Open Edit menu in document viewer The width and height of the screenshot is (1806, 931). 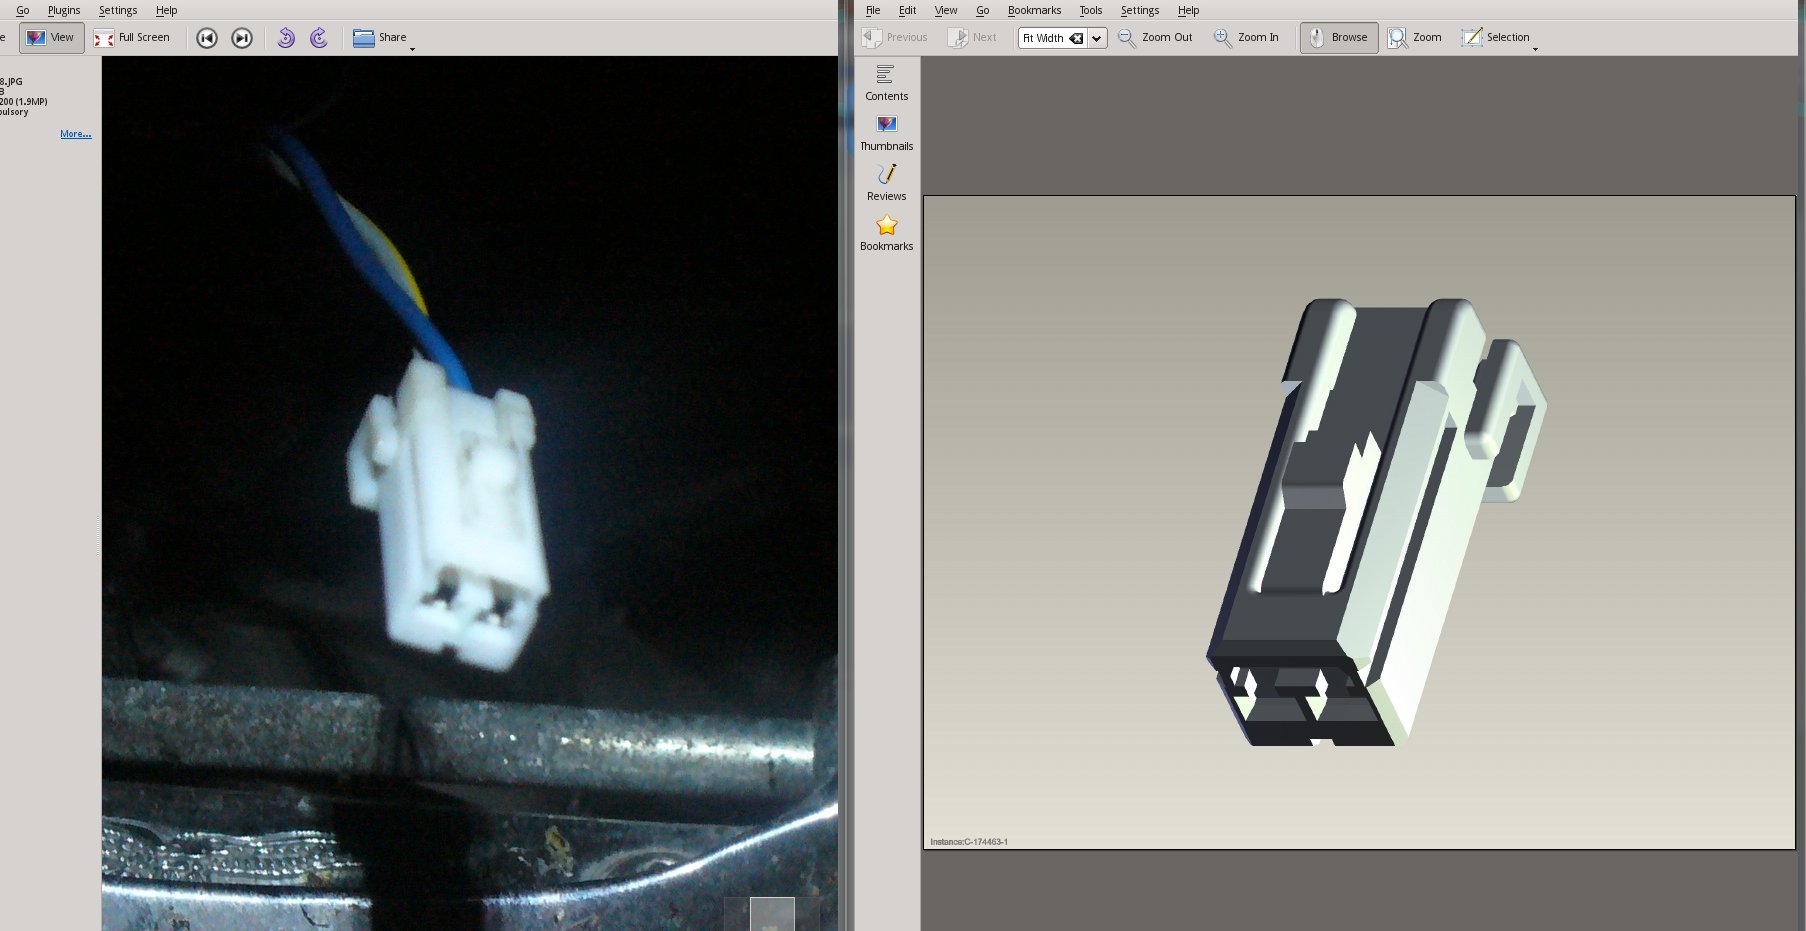coord(907,10)
